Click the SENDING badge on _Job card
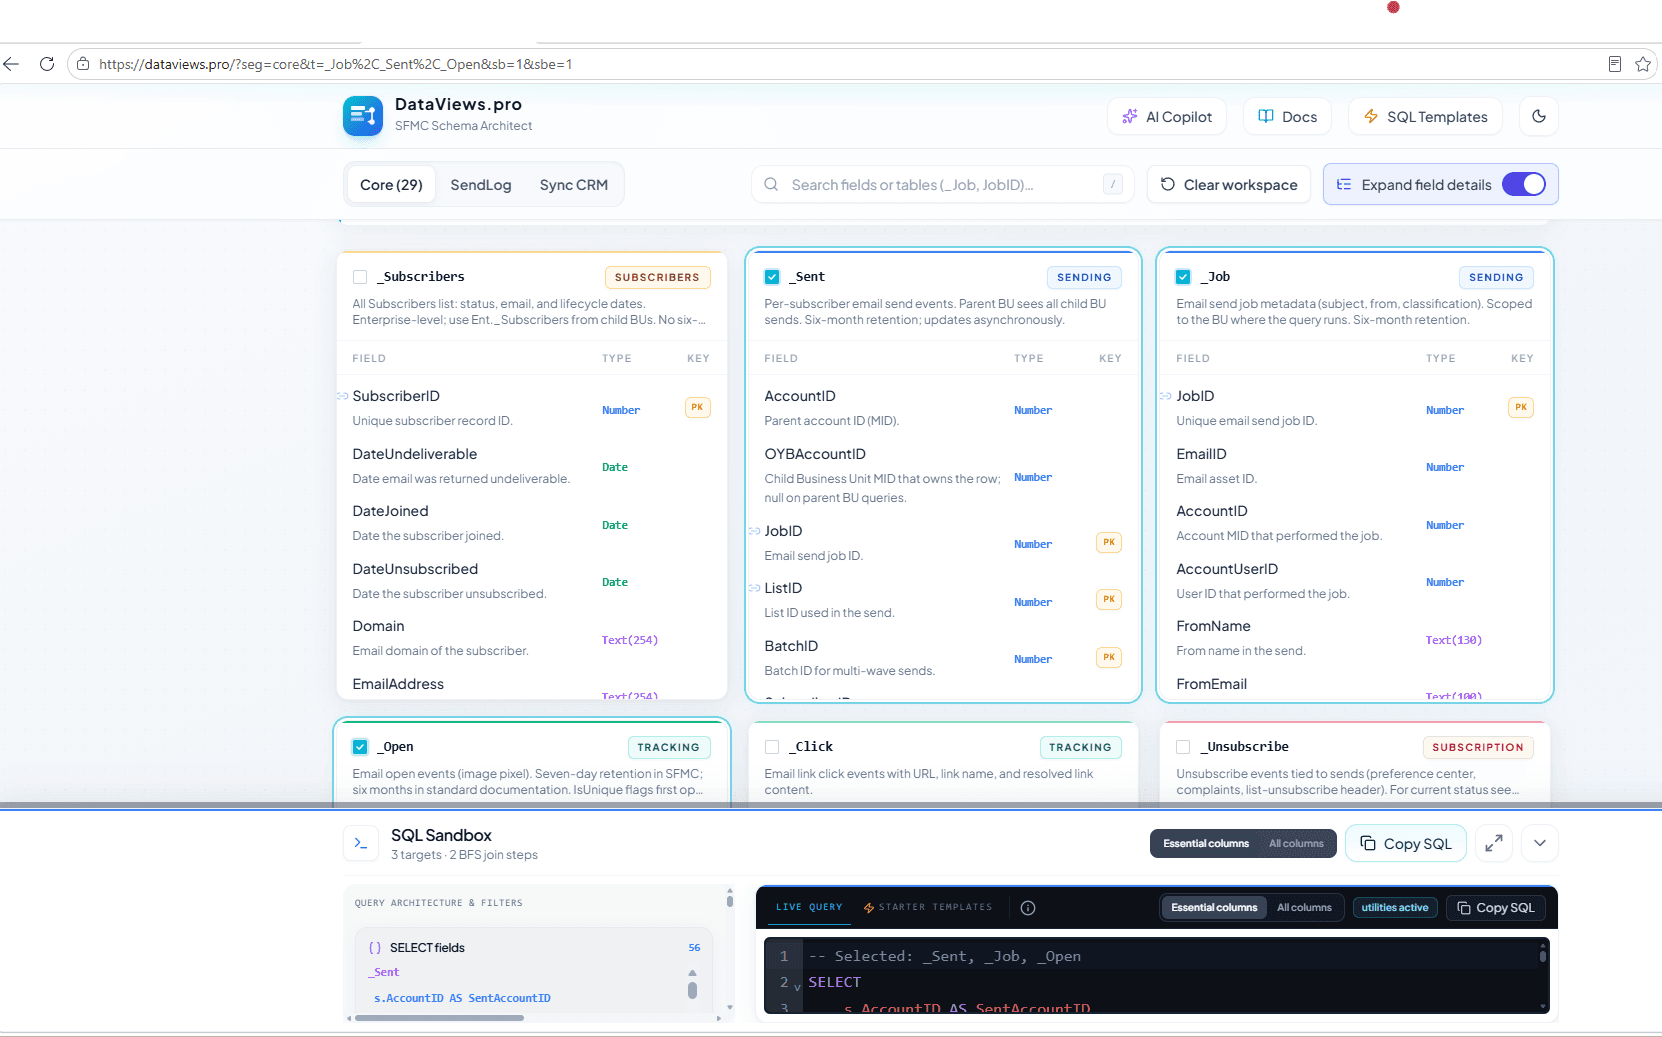Image resolution: width=1662 pixels, height=1037 pixels. 1496,277
